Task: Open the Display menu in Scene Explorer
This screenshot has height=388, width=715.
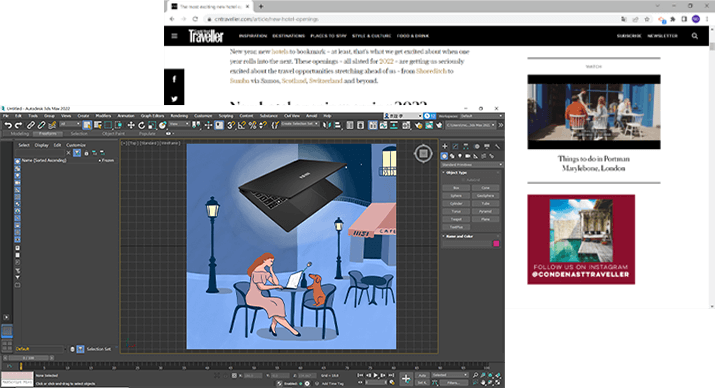Action: [x=41, y=145]
